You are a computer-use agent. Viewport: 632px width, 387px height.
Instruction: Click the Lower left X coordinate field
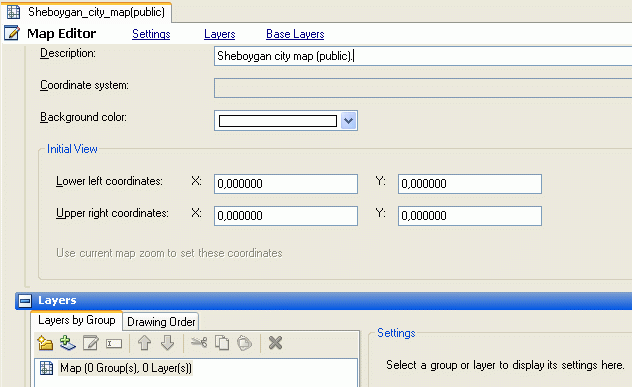pos(286,184)
